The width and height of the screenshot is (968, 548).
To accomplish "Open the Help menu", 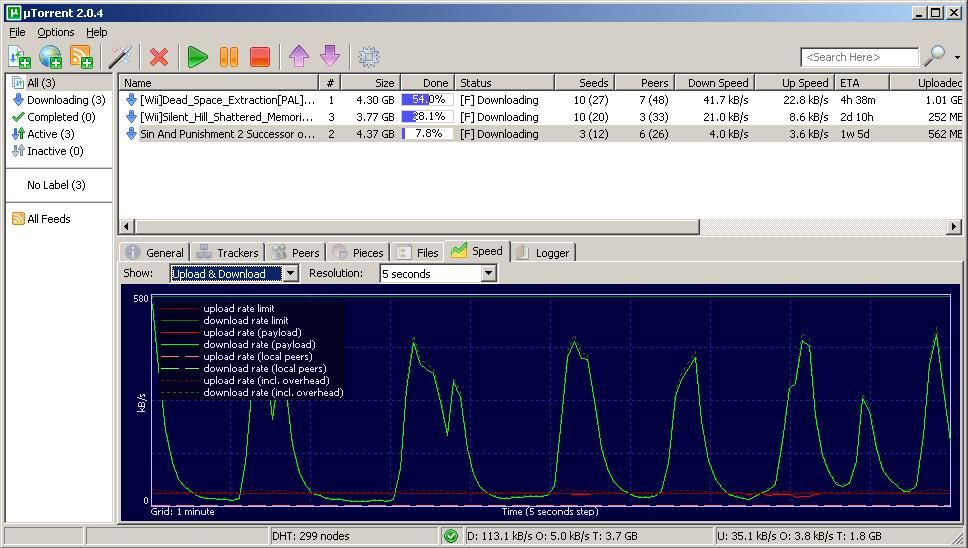I will pyautogui.click(x=96, y=32).
